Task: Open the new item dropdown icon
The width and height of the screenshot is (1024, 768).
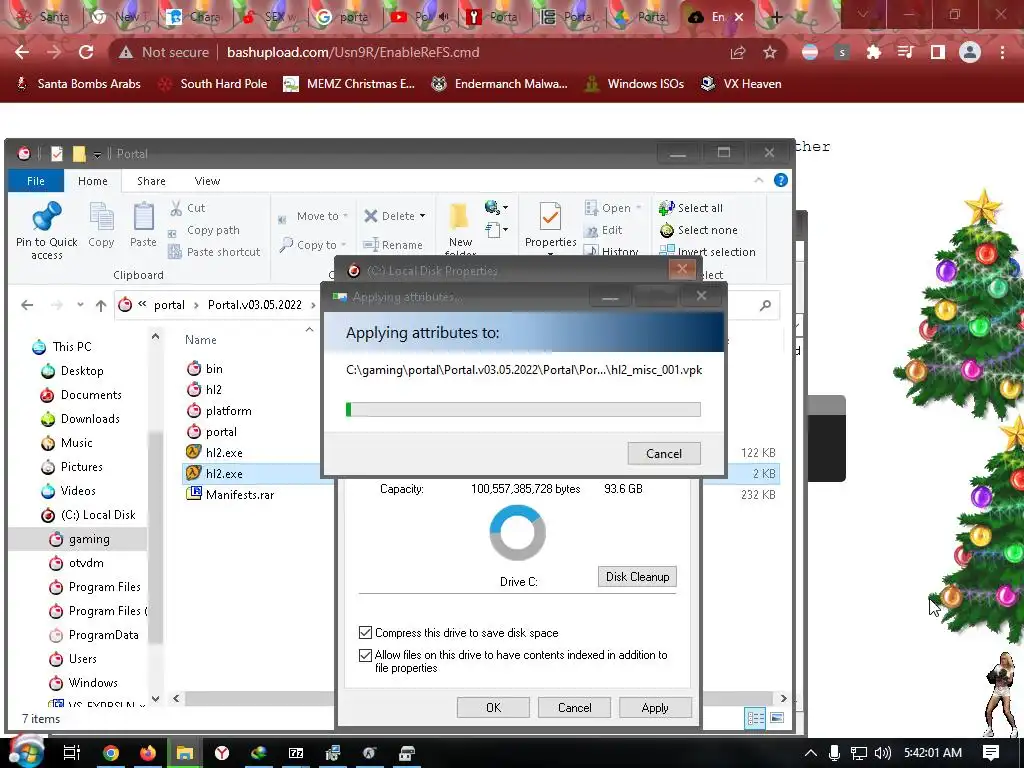Action: pos(496,229)
